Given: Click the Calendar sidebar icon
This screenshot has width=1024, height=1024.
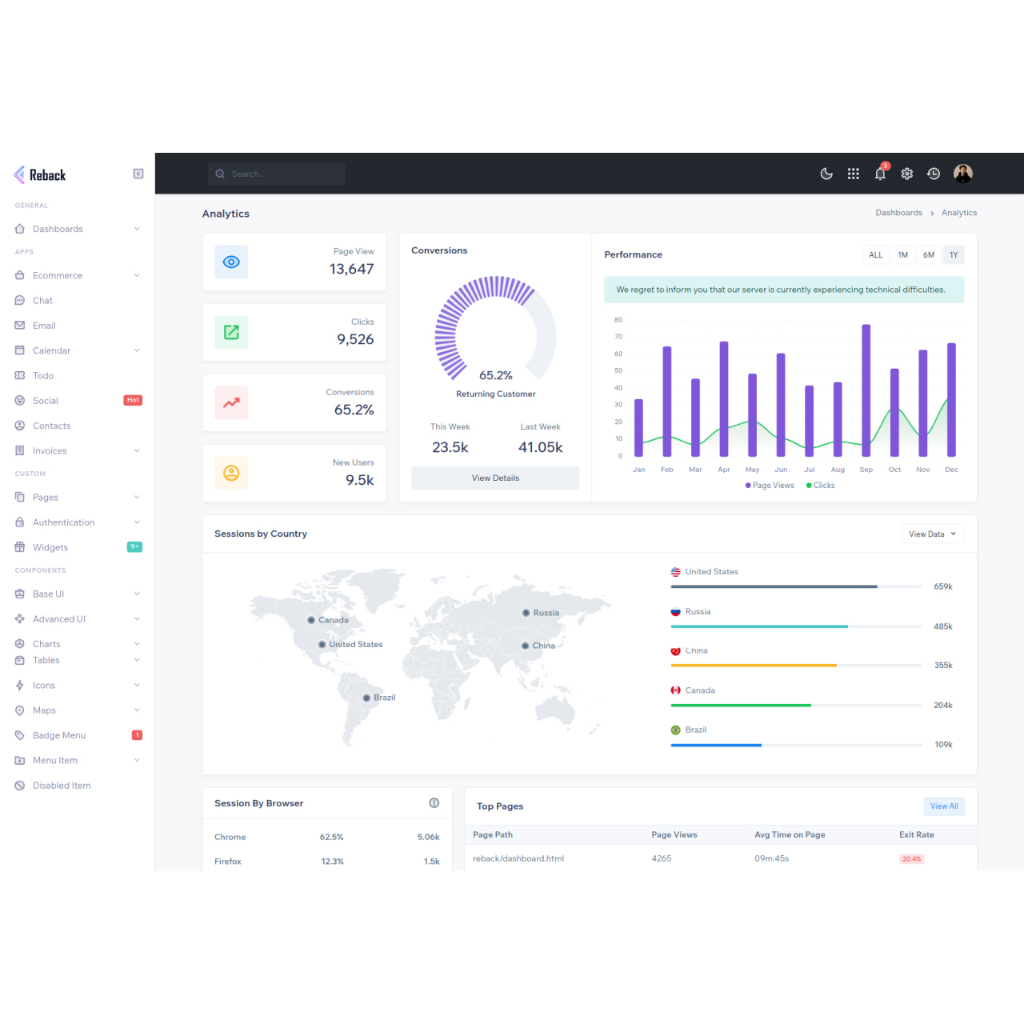Looking at the screenshot, I should coord(20,351).
